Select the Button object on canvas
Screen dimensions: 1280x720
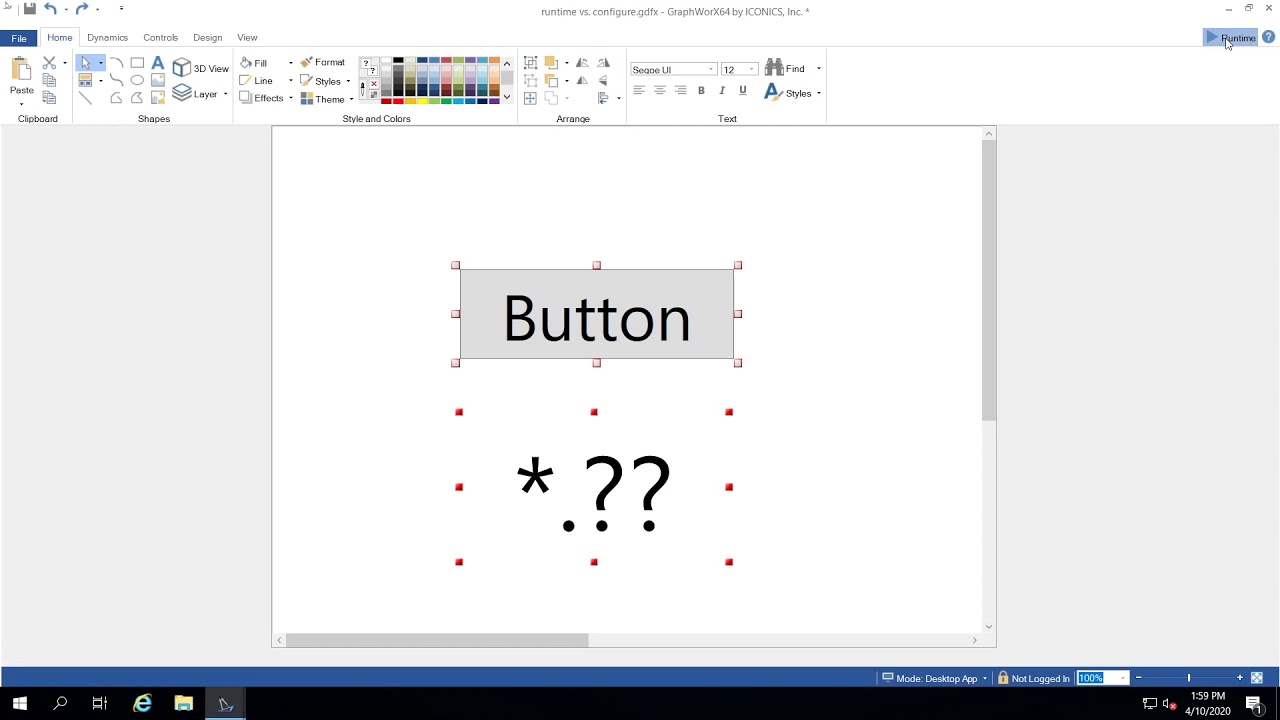(x=597, y=314)
